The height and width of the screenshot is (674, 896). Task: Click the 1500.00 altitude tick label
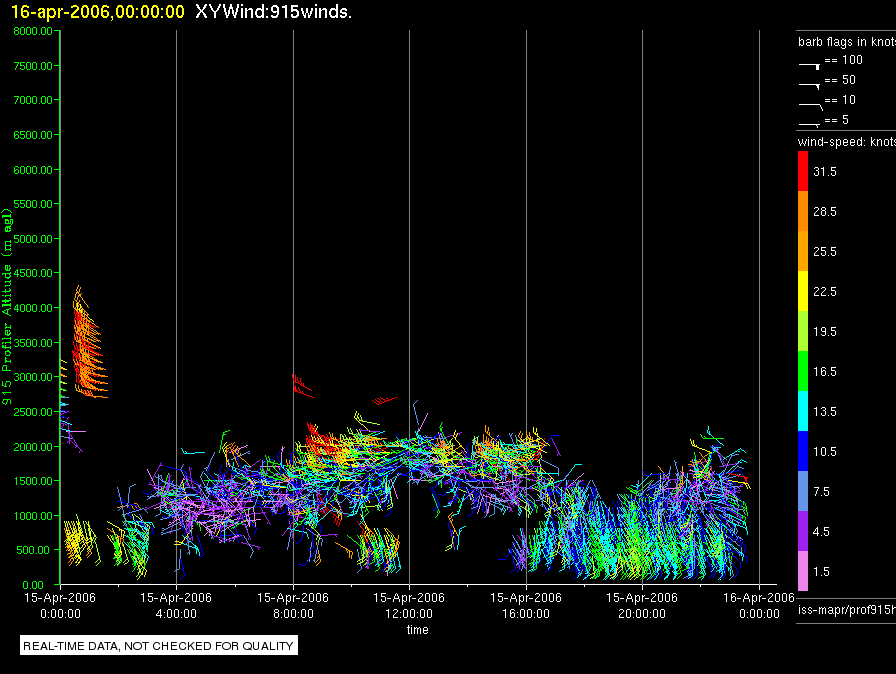33,481
